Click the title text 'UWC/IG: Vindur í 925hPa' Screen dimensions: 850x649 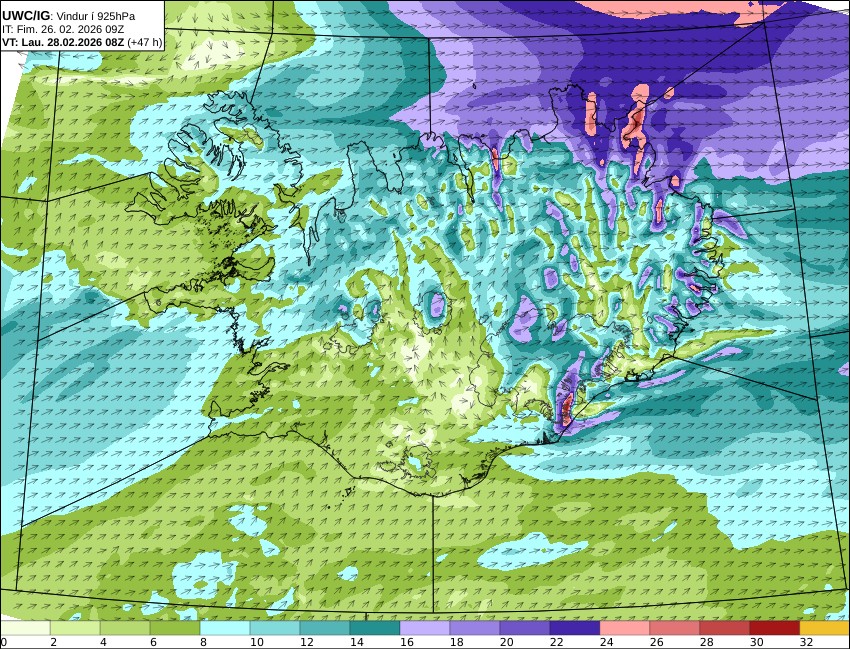[x=69, y=16]
